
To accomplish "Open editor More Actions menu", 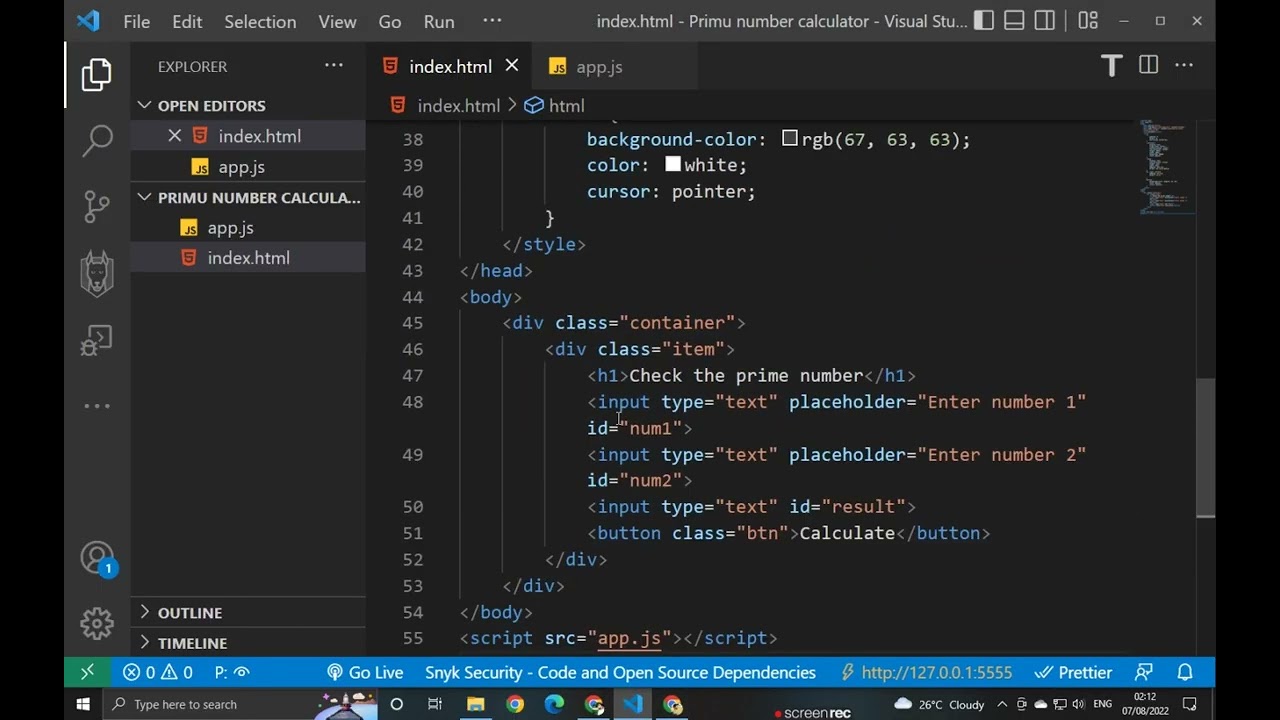I will (1184, 66).
